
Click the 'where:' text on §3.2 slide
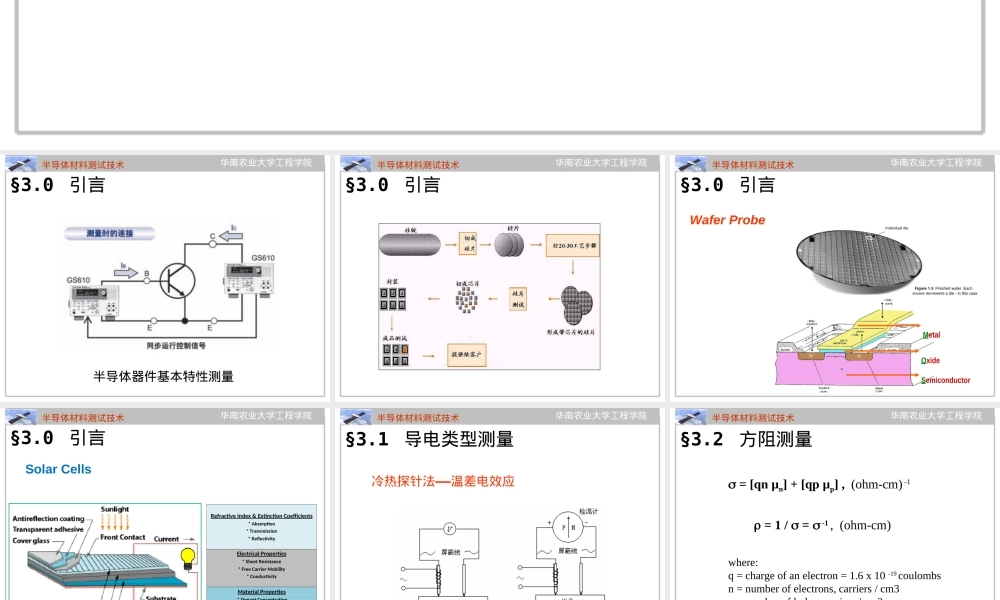pyautogui.click(x=743, y=562)
